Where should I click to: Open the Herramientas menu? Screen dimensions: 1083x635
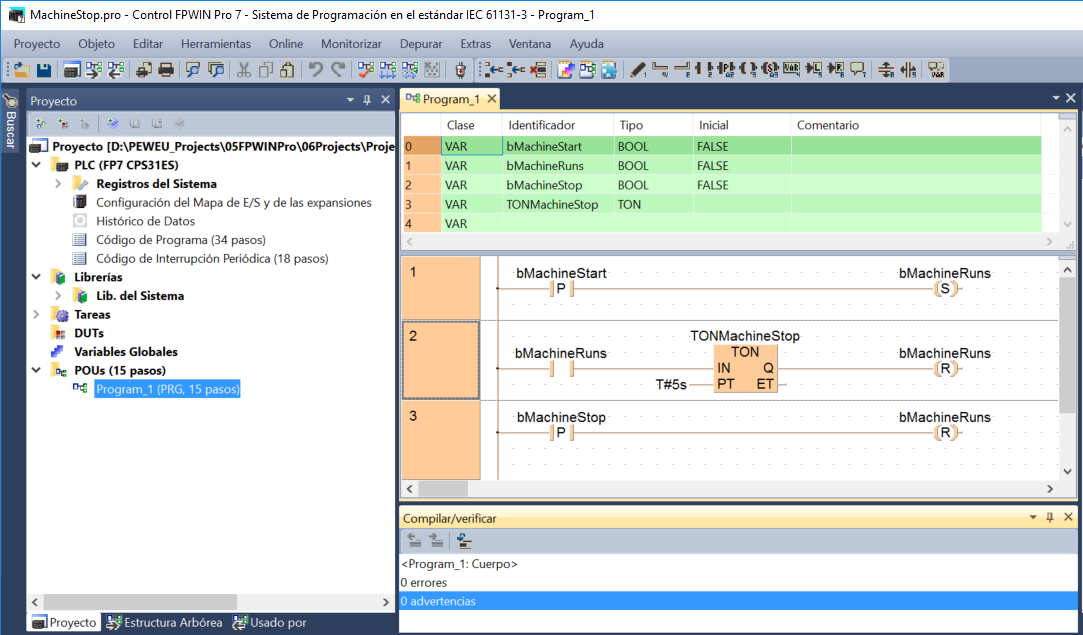[x=216, y=44]
